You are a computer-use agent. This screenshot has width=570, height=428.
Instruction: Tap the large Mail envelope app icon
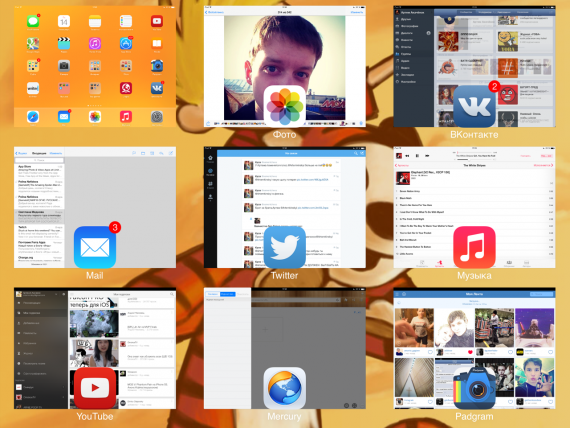[x=95, y=247]
